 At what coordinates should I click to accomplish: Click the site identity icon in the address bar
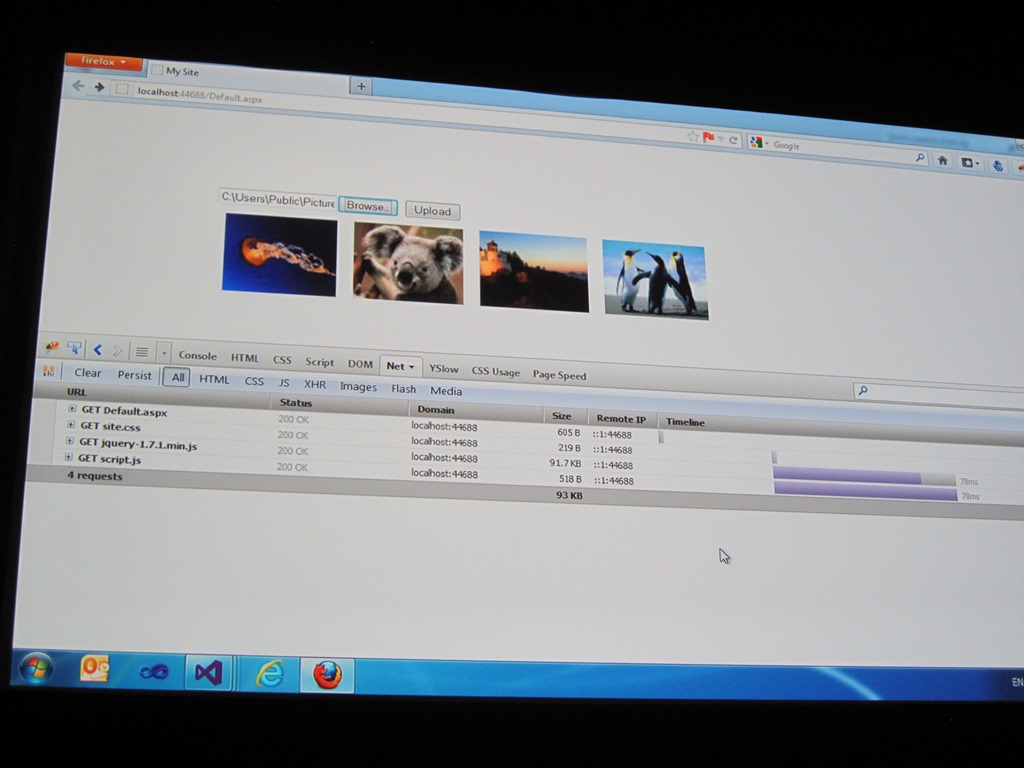click(121, 89)
